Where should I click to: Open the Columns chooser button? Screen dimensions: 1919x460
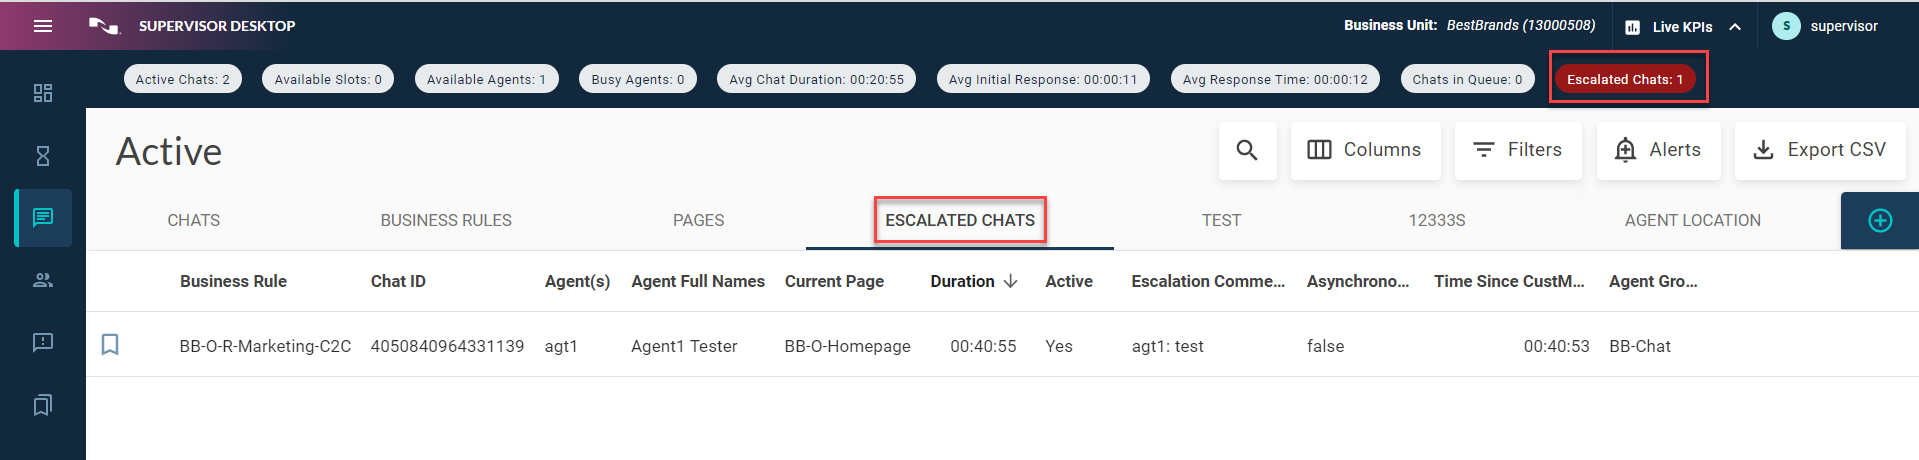click(1365, 150)
